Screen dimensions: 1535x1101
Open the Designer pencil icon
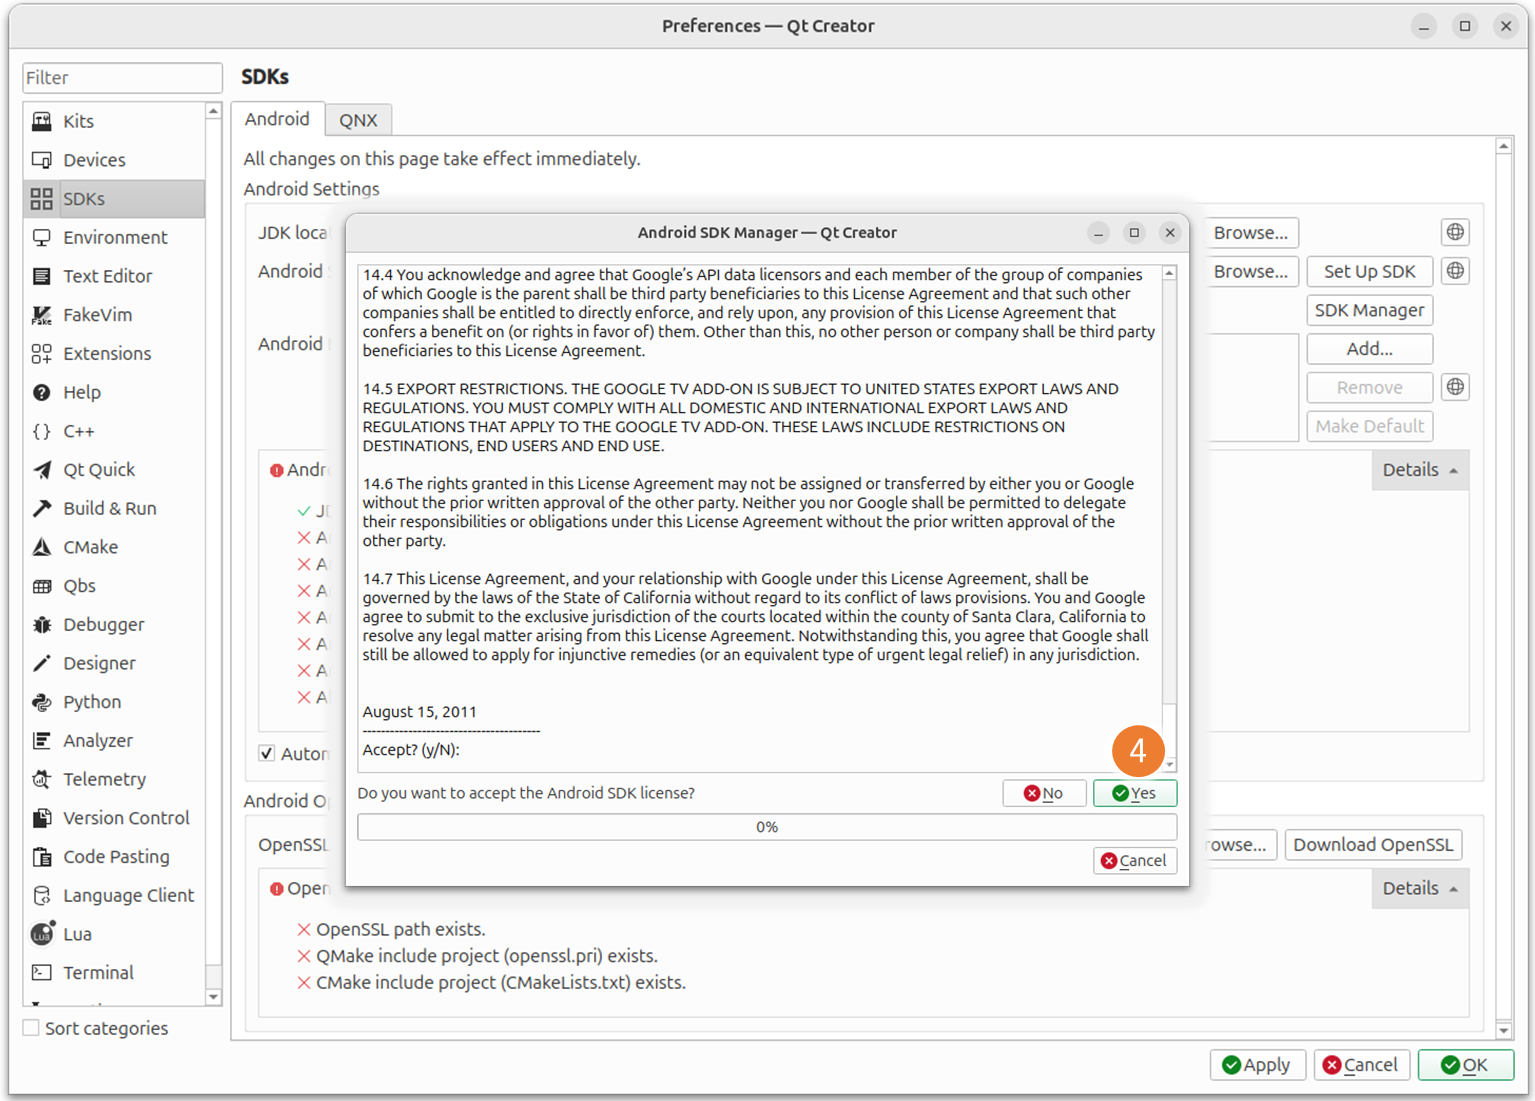point(42,663)
